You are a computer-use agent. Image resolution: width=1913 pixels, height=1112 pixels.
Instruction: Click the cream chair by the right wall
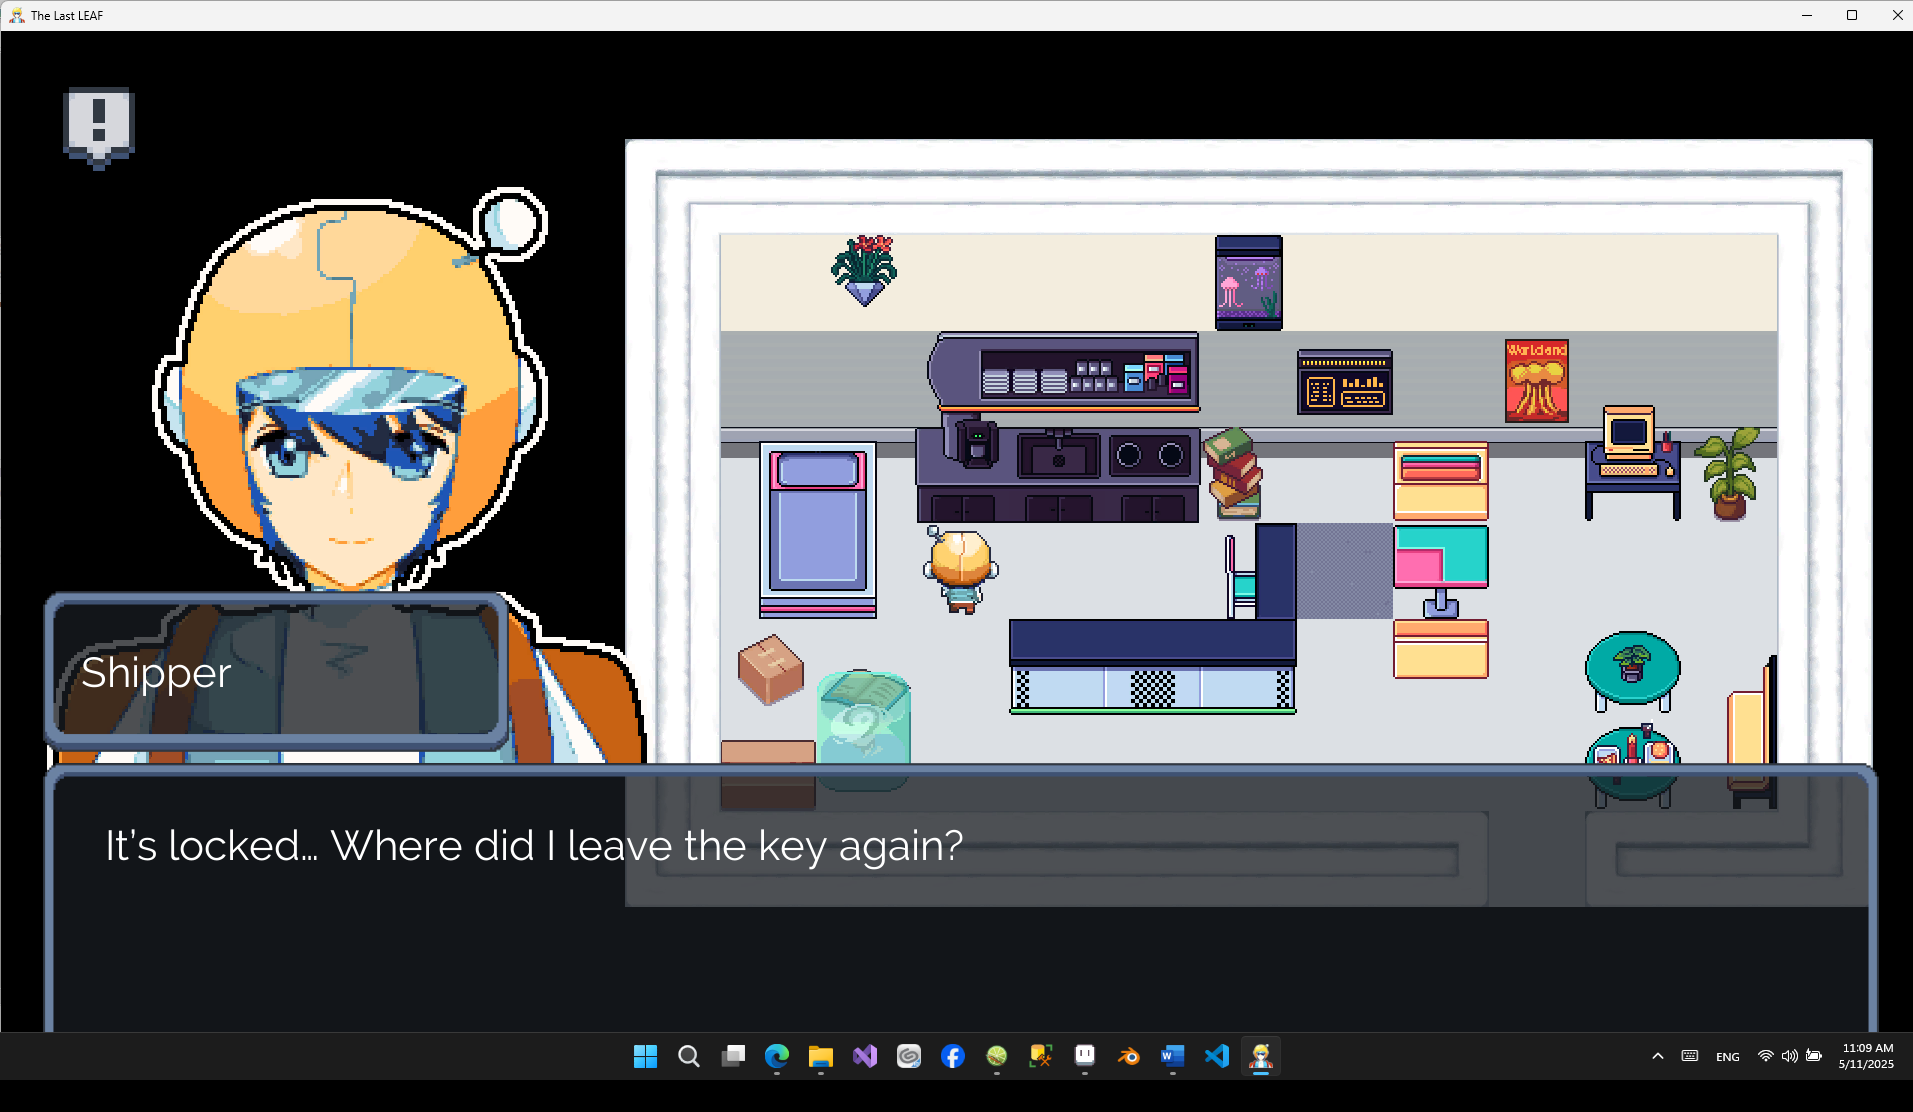coord(1752,732)
